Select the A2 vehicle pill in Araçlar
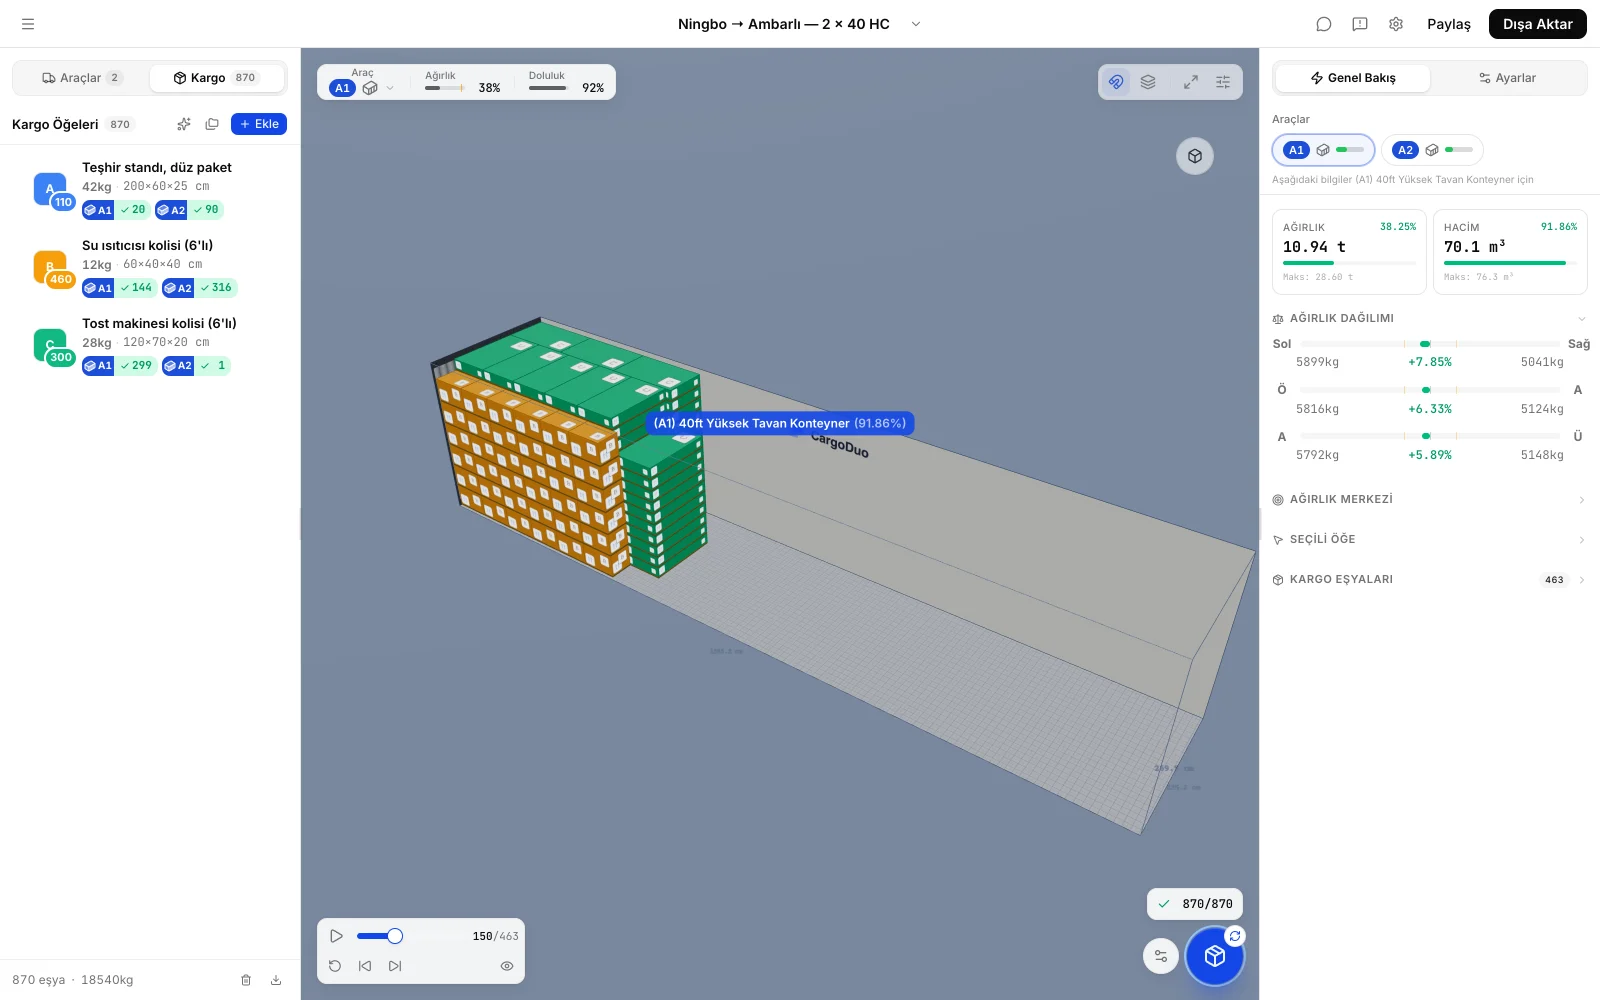Image resolution: width=1600 pixels, height=1000 pixels. [1432, 150]
